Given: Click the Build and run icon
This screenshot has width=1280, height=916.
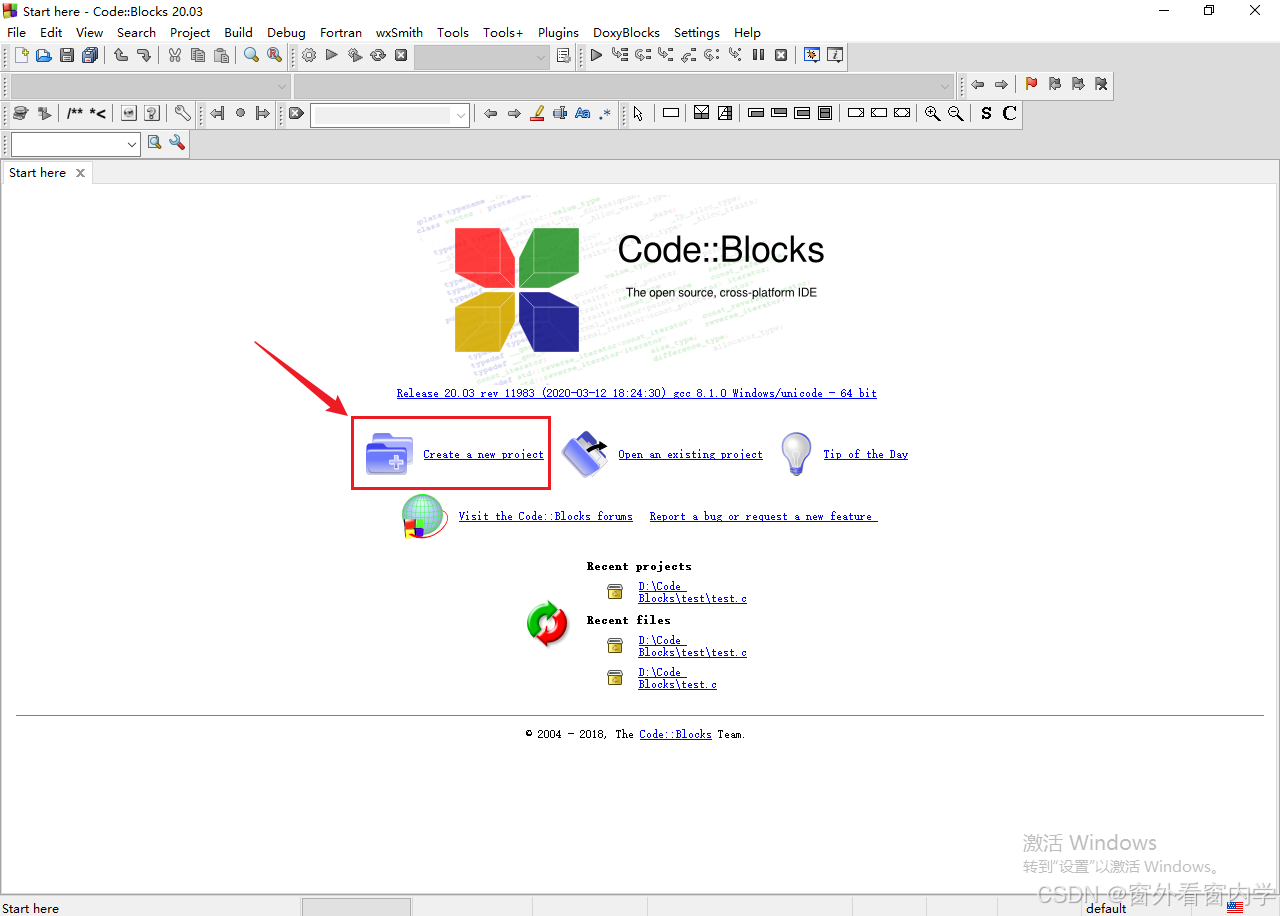Looking at the screenshot, I should point(355,56).
